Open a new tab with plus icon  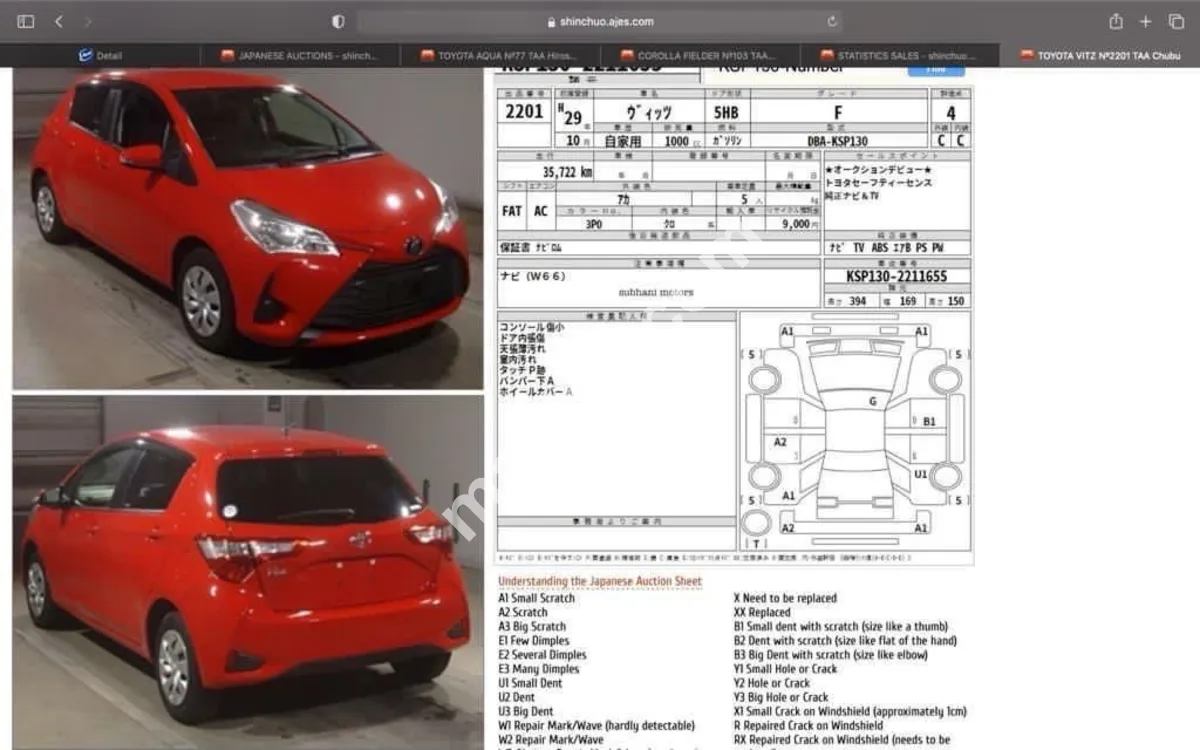[x=1146, y=21]
